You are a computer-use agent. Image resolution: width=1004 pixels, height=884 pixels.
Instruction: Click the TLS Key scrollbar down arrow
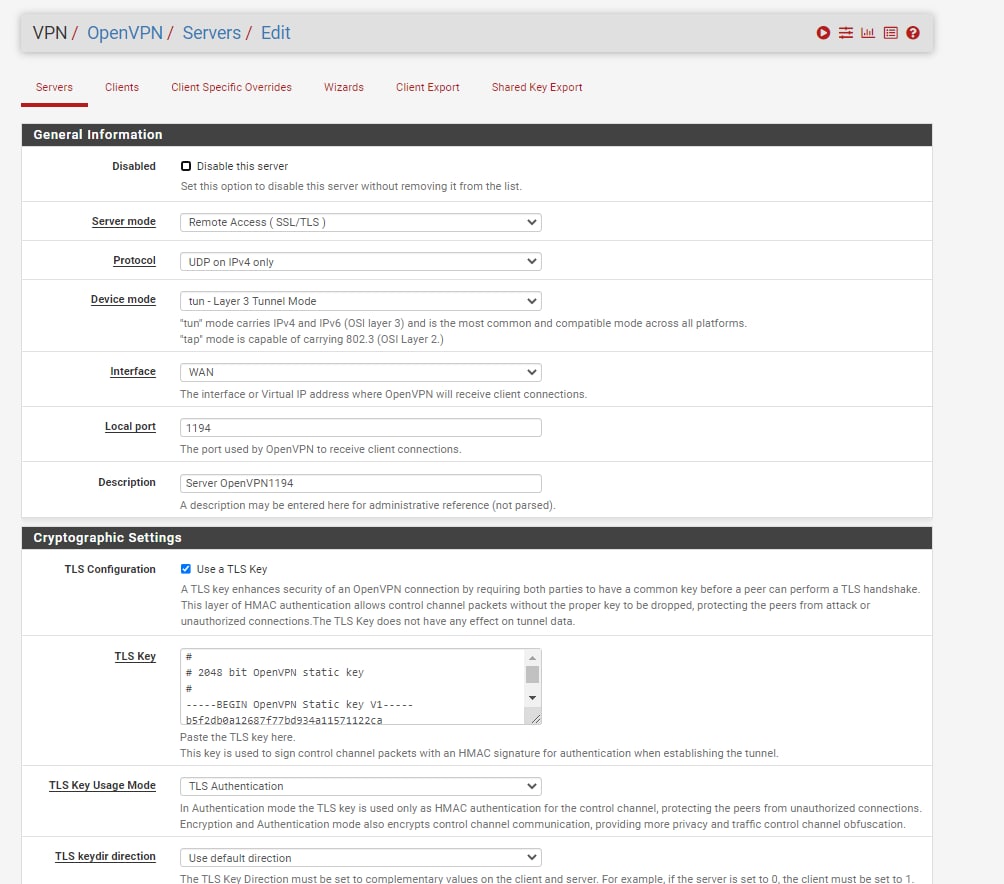(x=532, y=698)
